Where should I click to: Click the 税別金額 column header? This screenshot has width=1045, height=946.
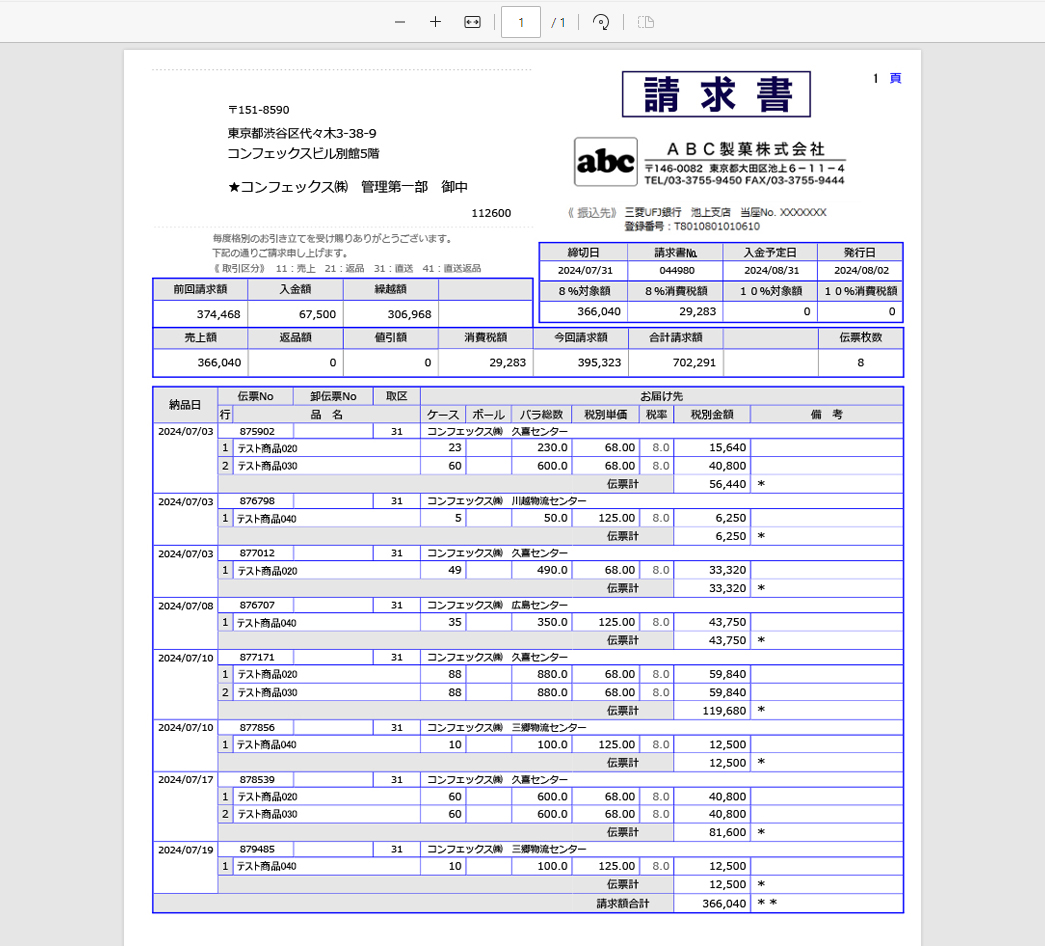click(x=712, y=414)
